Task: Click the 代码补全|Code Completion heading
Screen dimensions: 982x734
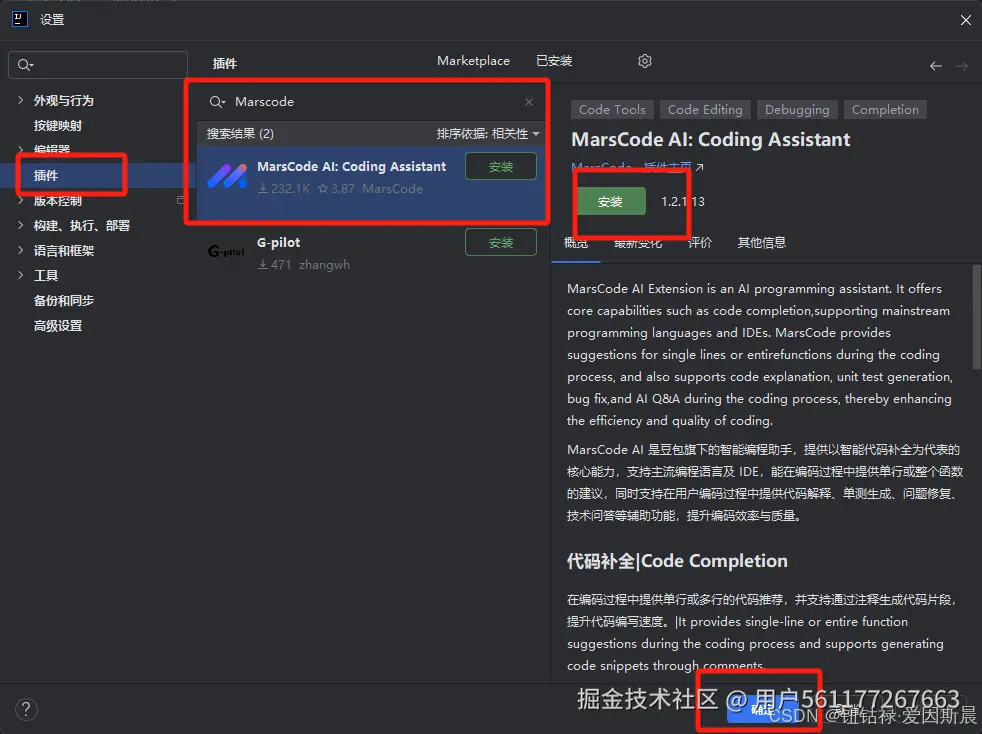Action: click(x=677, y=561)
